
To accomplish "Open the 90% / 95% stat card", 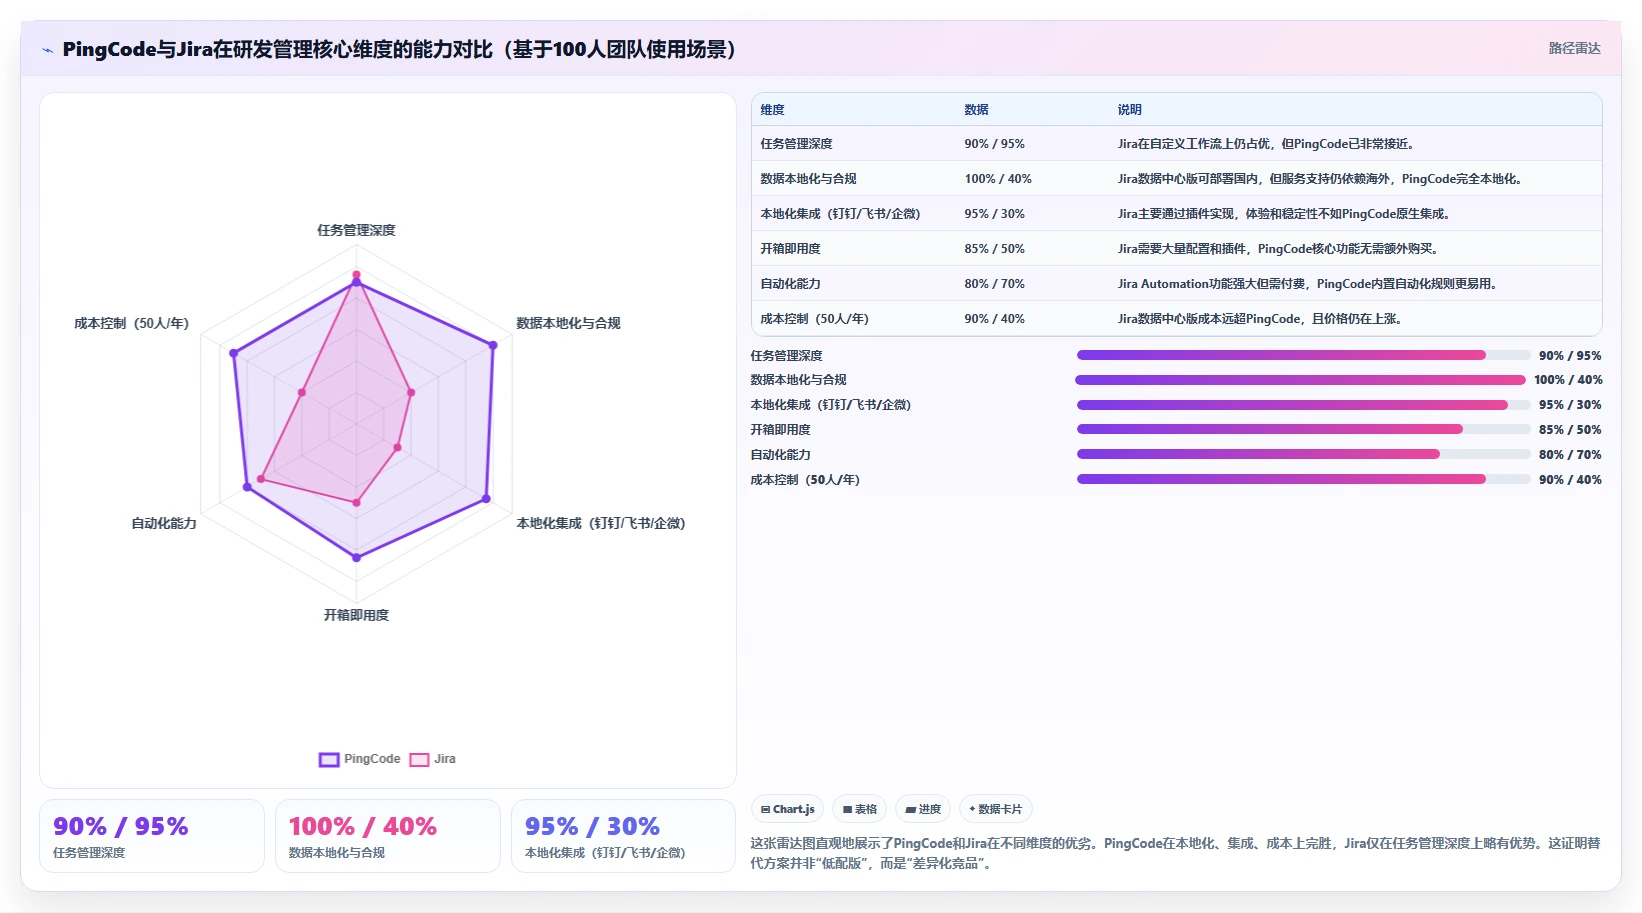I will click(152, 836).
